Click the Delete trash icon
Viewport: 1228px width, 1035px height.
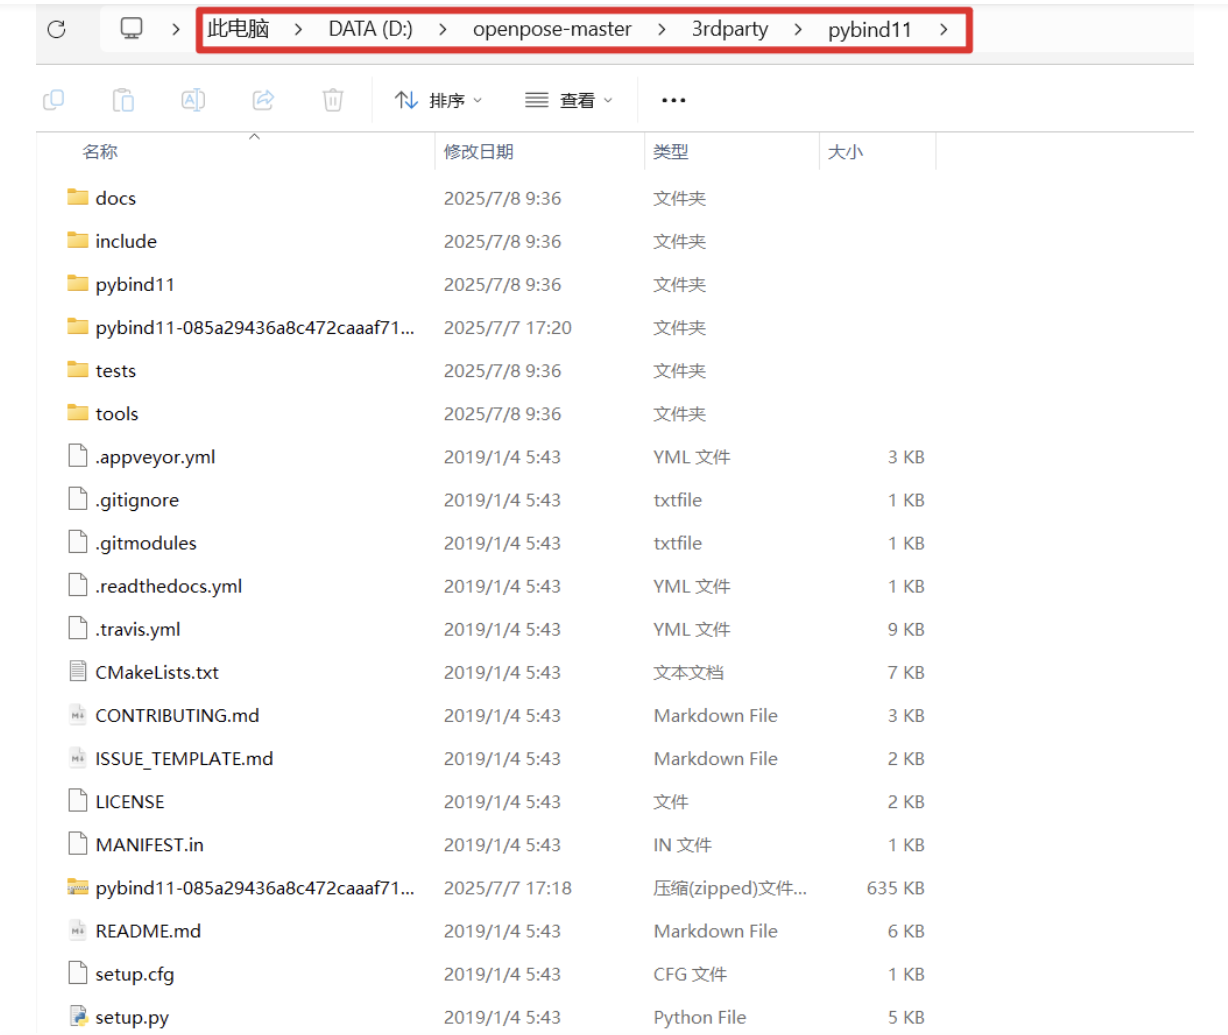[x=332, y=99]
